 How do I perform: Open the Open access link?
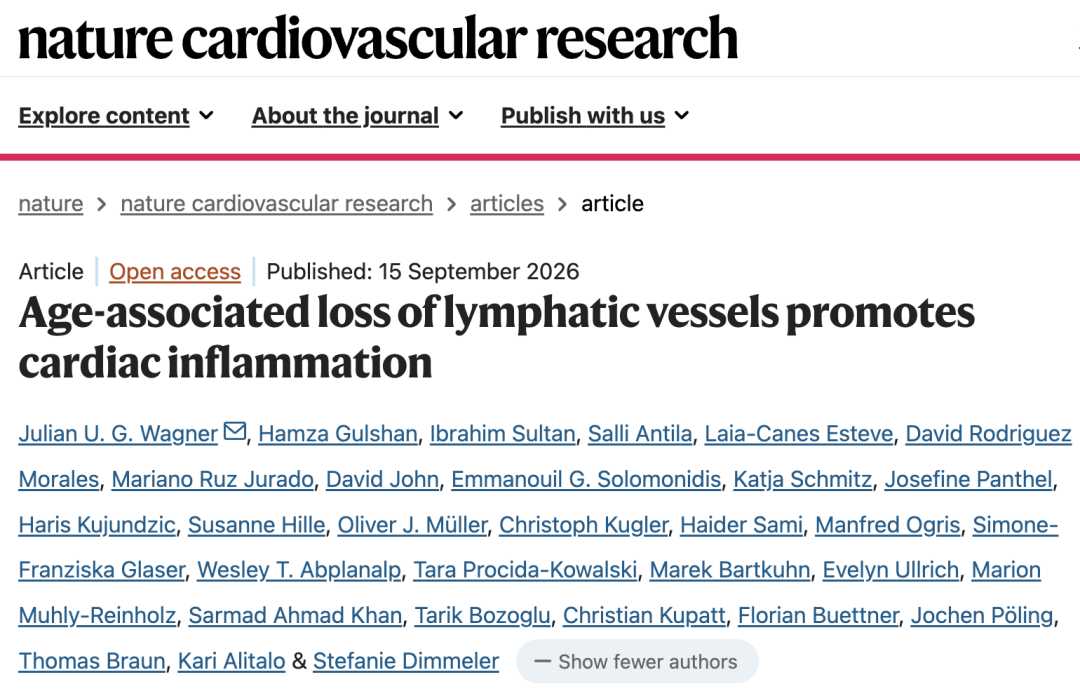(x=175, y=272)
